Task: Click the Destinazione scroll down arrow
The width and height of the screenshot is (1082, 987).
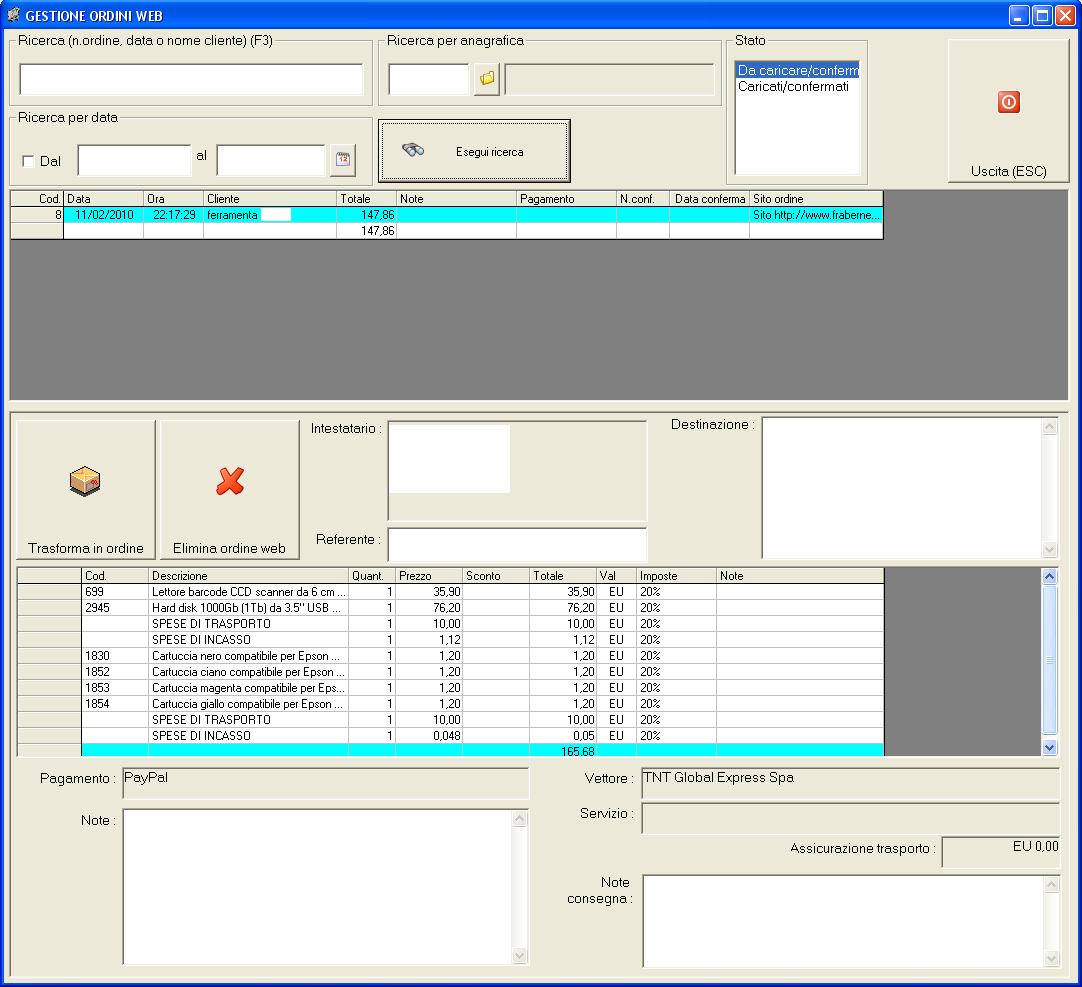Action: [x=1049, y=549]
